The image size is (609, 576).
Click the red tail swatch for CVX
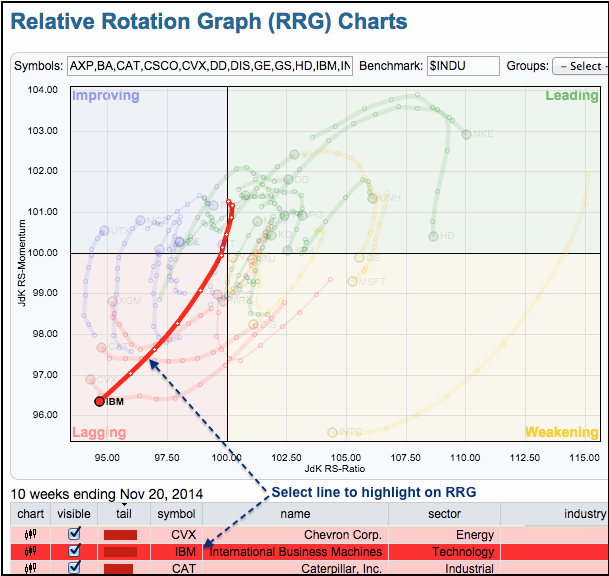(x=120, y=535)
